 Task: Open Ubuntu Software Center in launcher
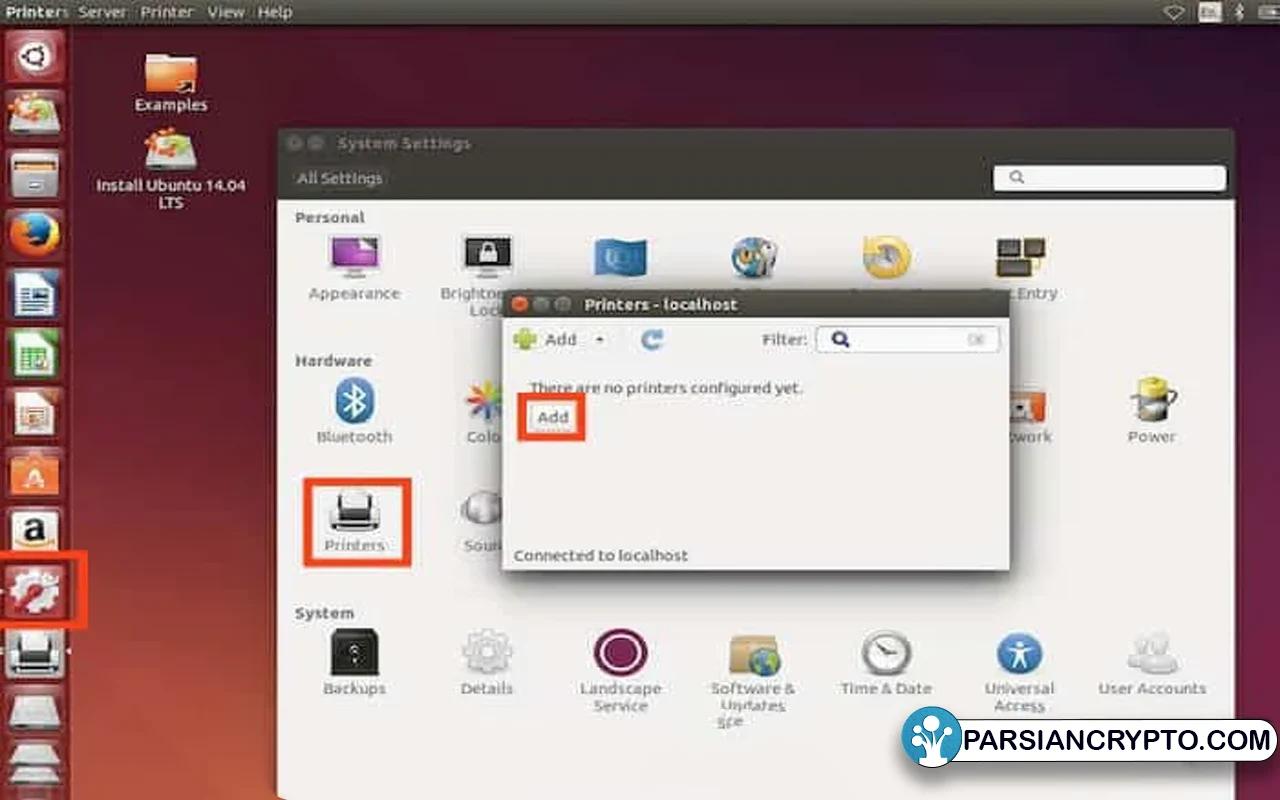click(x=36, y=473)
